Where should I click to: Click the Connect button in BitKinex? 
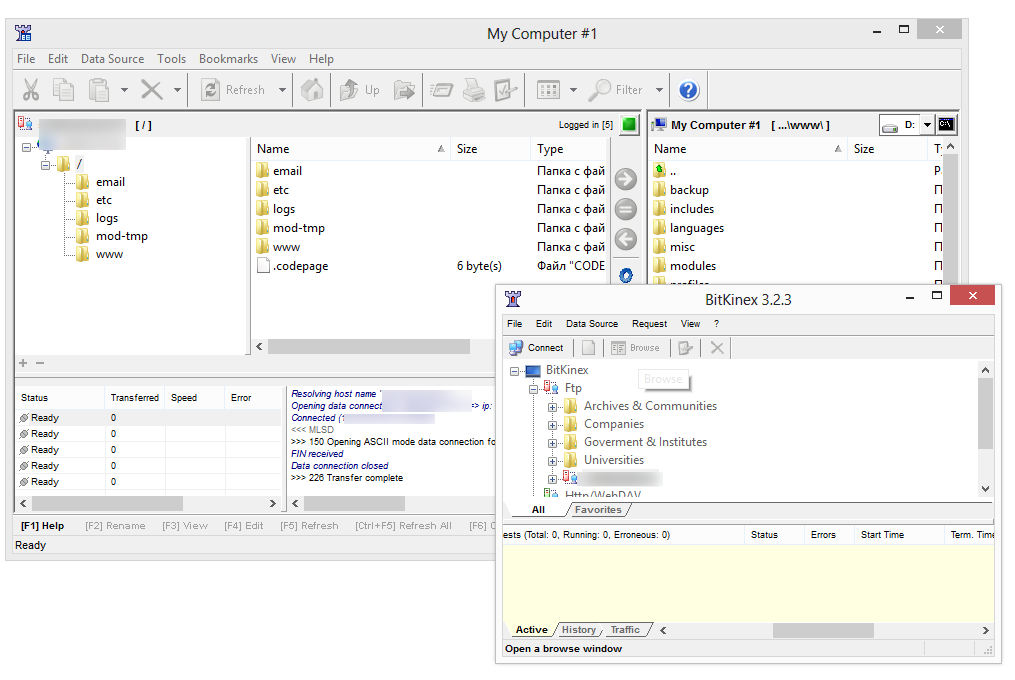click(x=537, y=348)
